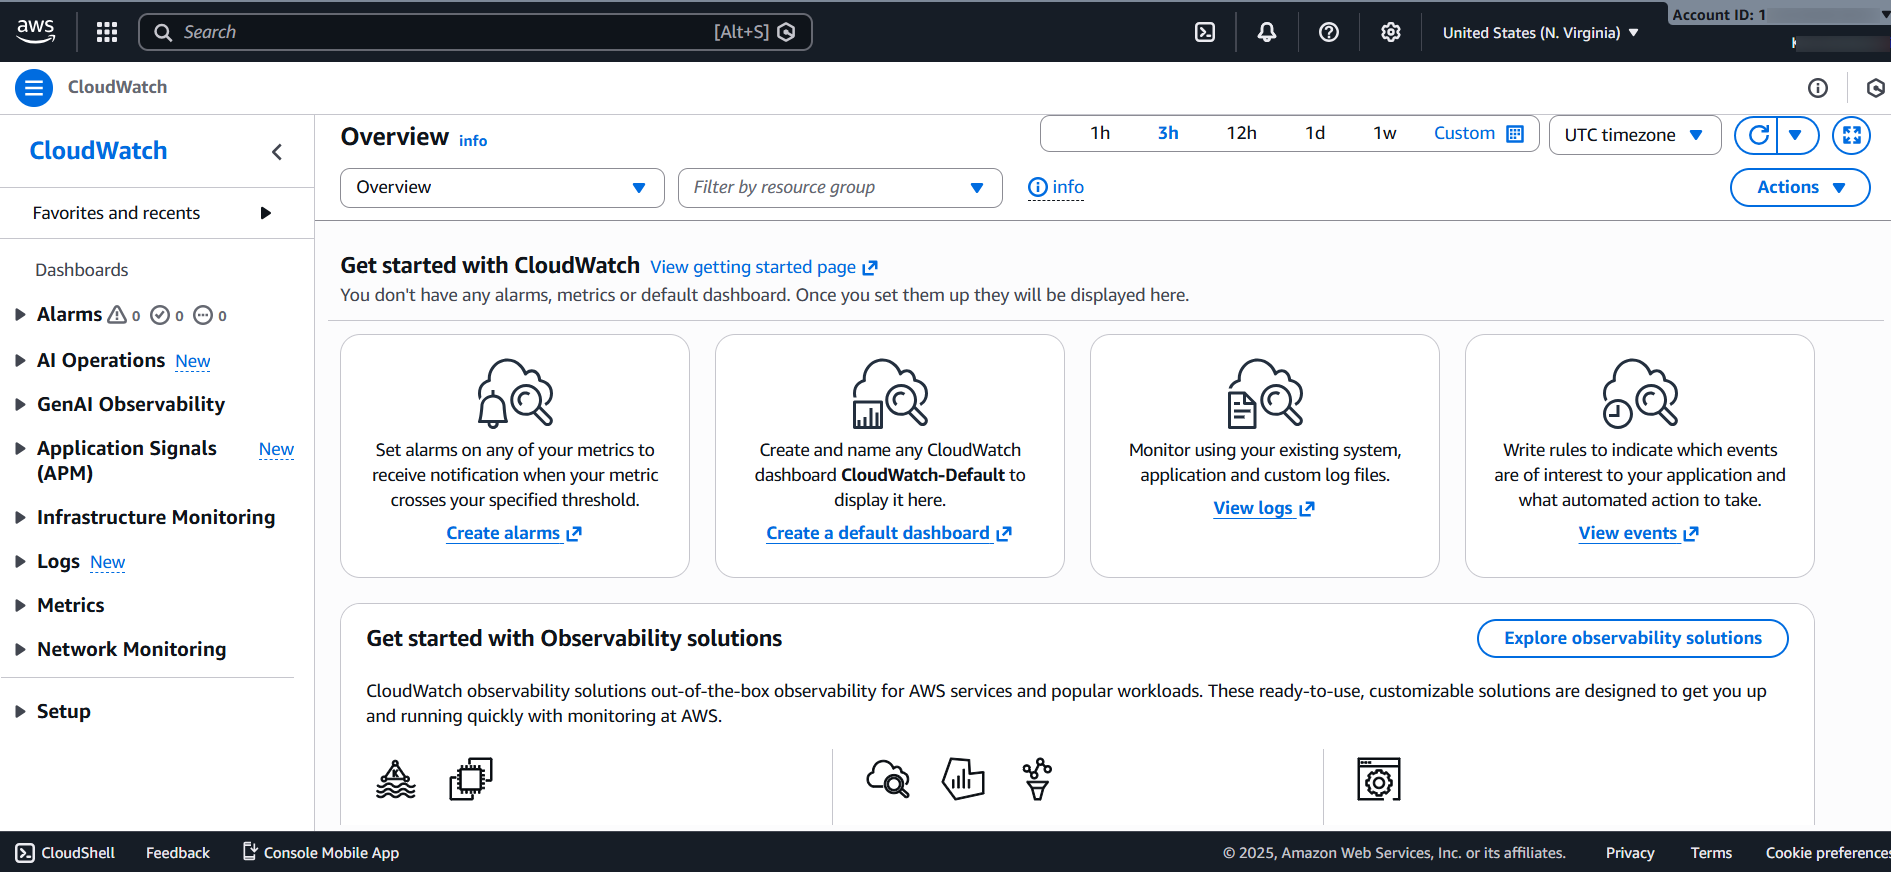This screenshot has height=872, width=1891.
Task: Open the help question mark menu
Action: click(1329, 32)
